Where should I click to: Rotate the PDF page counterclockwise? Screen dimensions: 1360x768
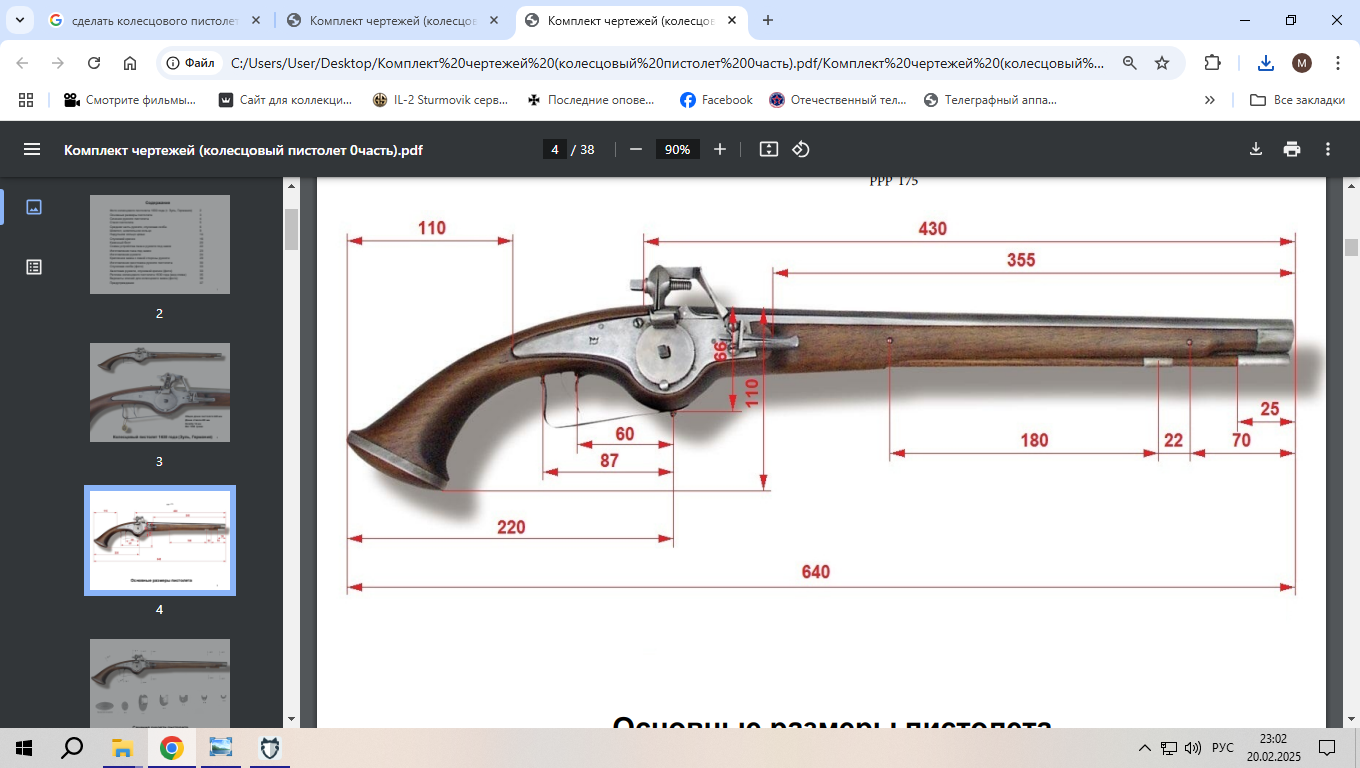801,149
